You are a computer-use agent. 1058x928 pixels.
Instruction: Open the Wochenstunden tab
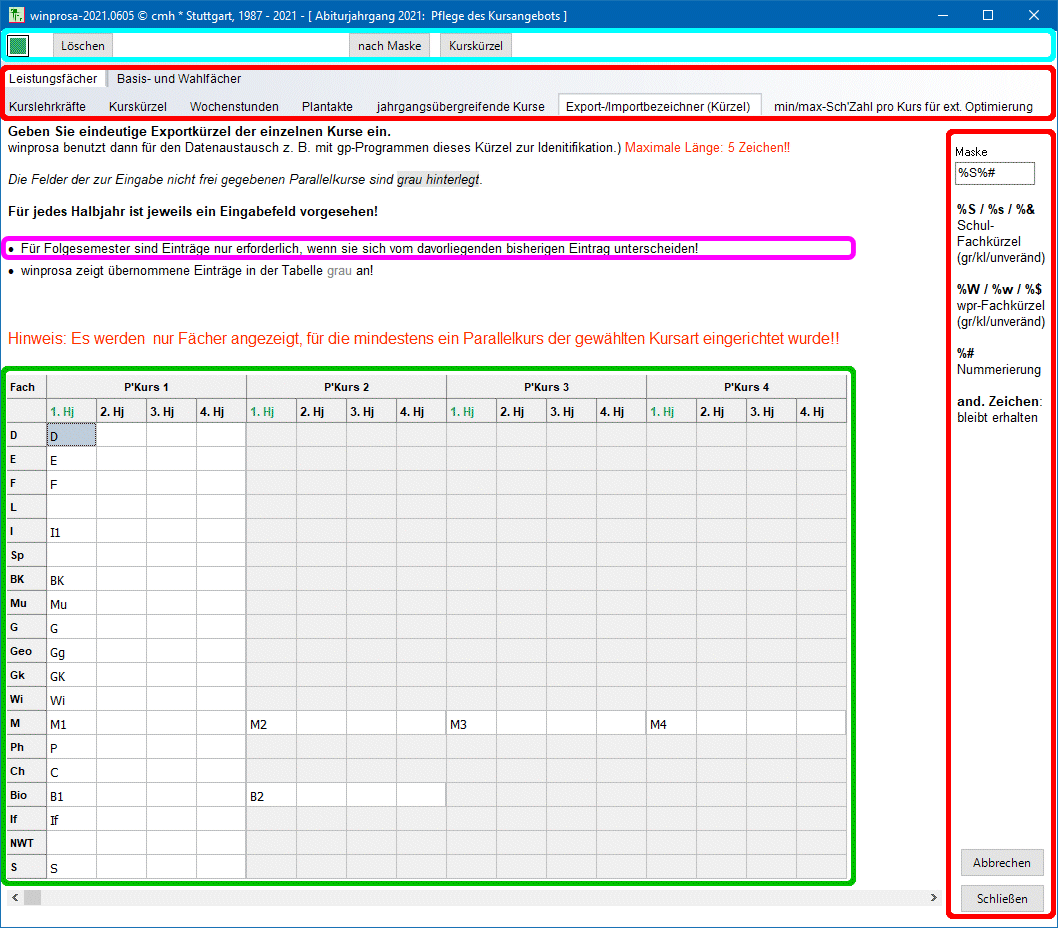[234, 106]
